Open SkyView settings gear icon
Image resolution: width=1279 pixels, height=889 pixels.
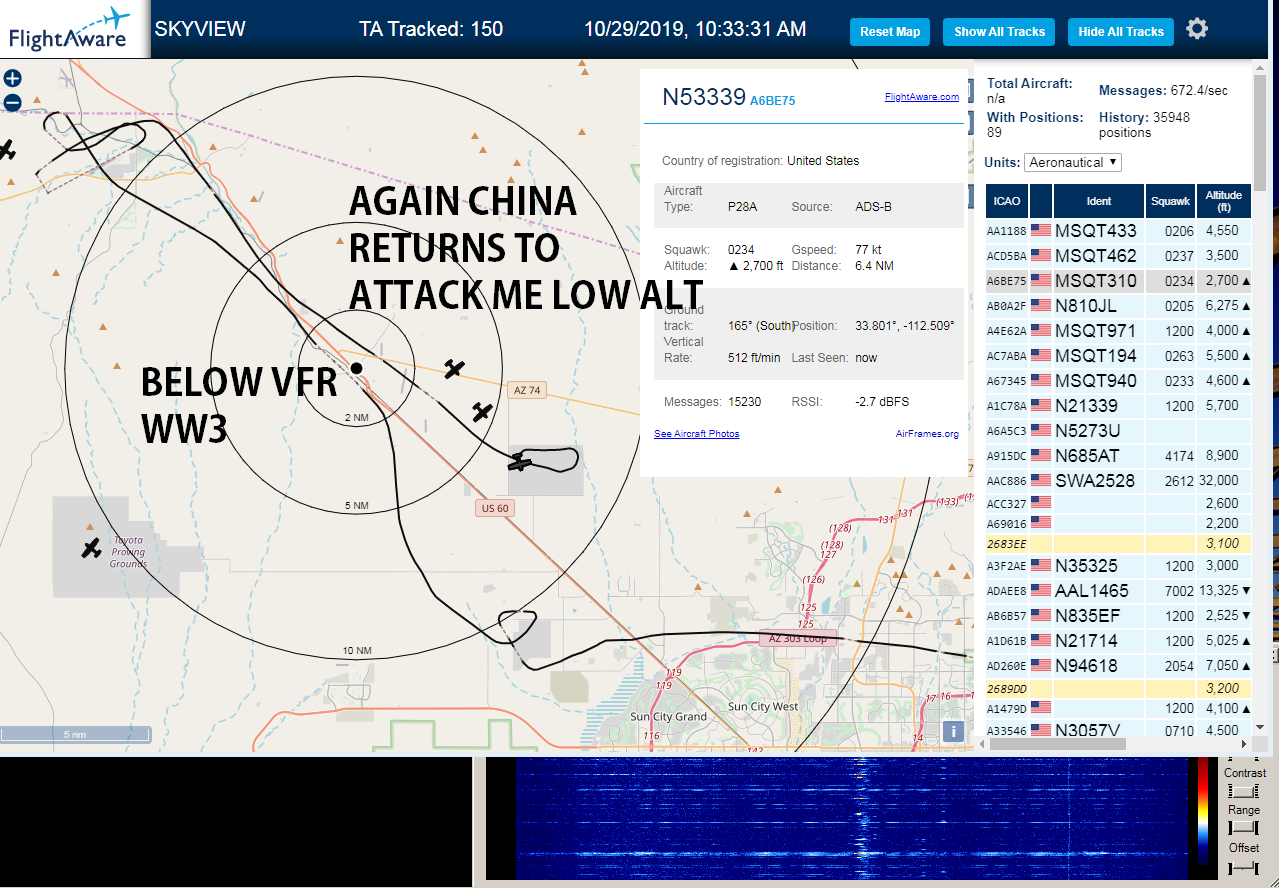[1197, 29]
